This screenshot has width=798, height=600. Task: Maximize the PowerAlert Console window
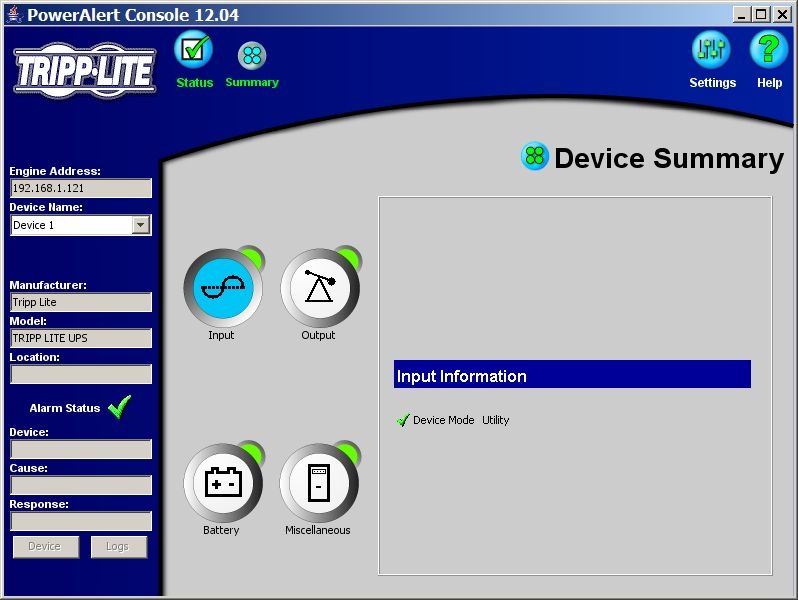click(761, 14)
